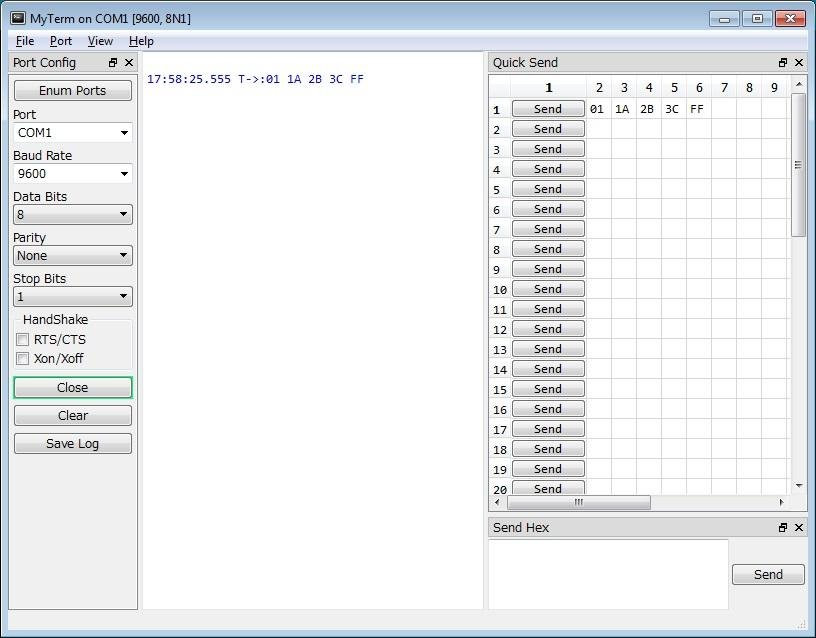
Task: Click Quick Send horizontal scrollbar left arrow
Action: [497, 502]
